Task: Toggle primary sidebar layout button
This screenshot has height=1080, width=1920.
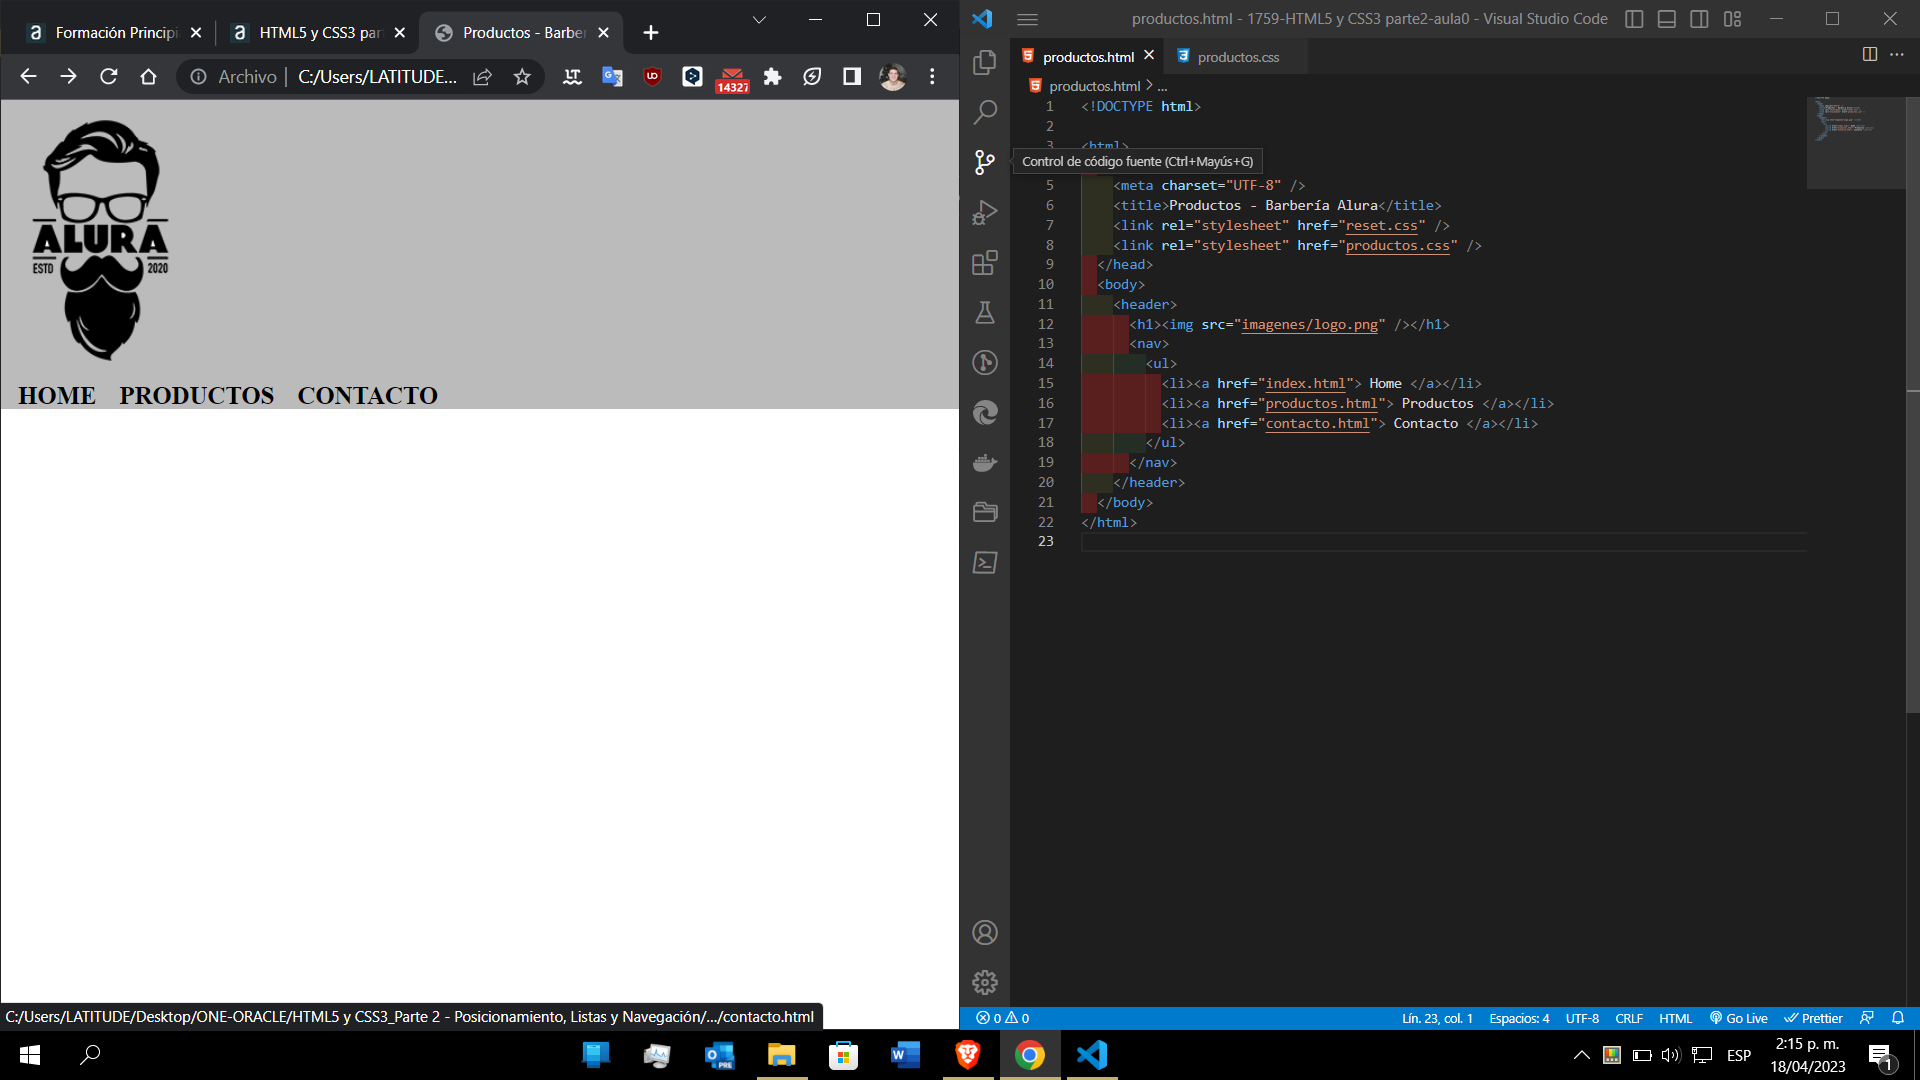Action: coord(1634,19)
